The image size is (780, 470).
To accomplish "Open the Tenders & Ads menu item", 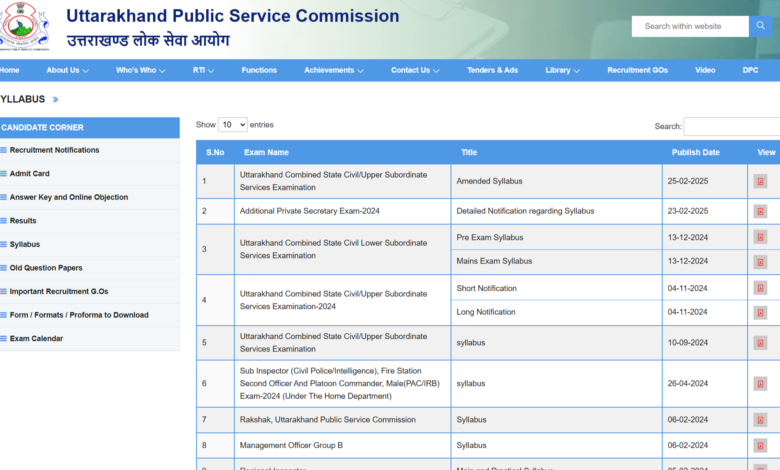I will point(492,70).
